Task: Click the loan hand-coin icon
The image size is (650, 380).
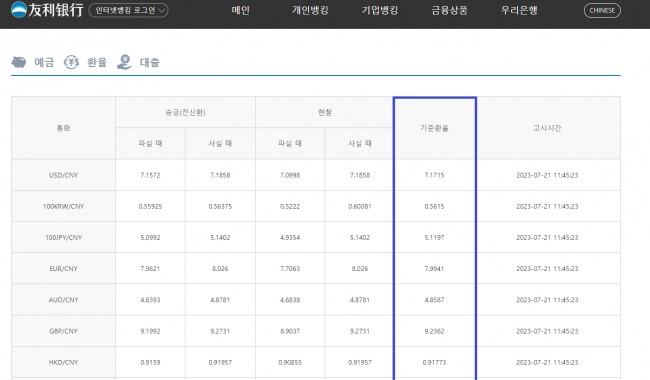Action: point(124,62)
